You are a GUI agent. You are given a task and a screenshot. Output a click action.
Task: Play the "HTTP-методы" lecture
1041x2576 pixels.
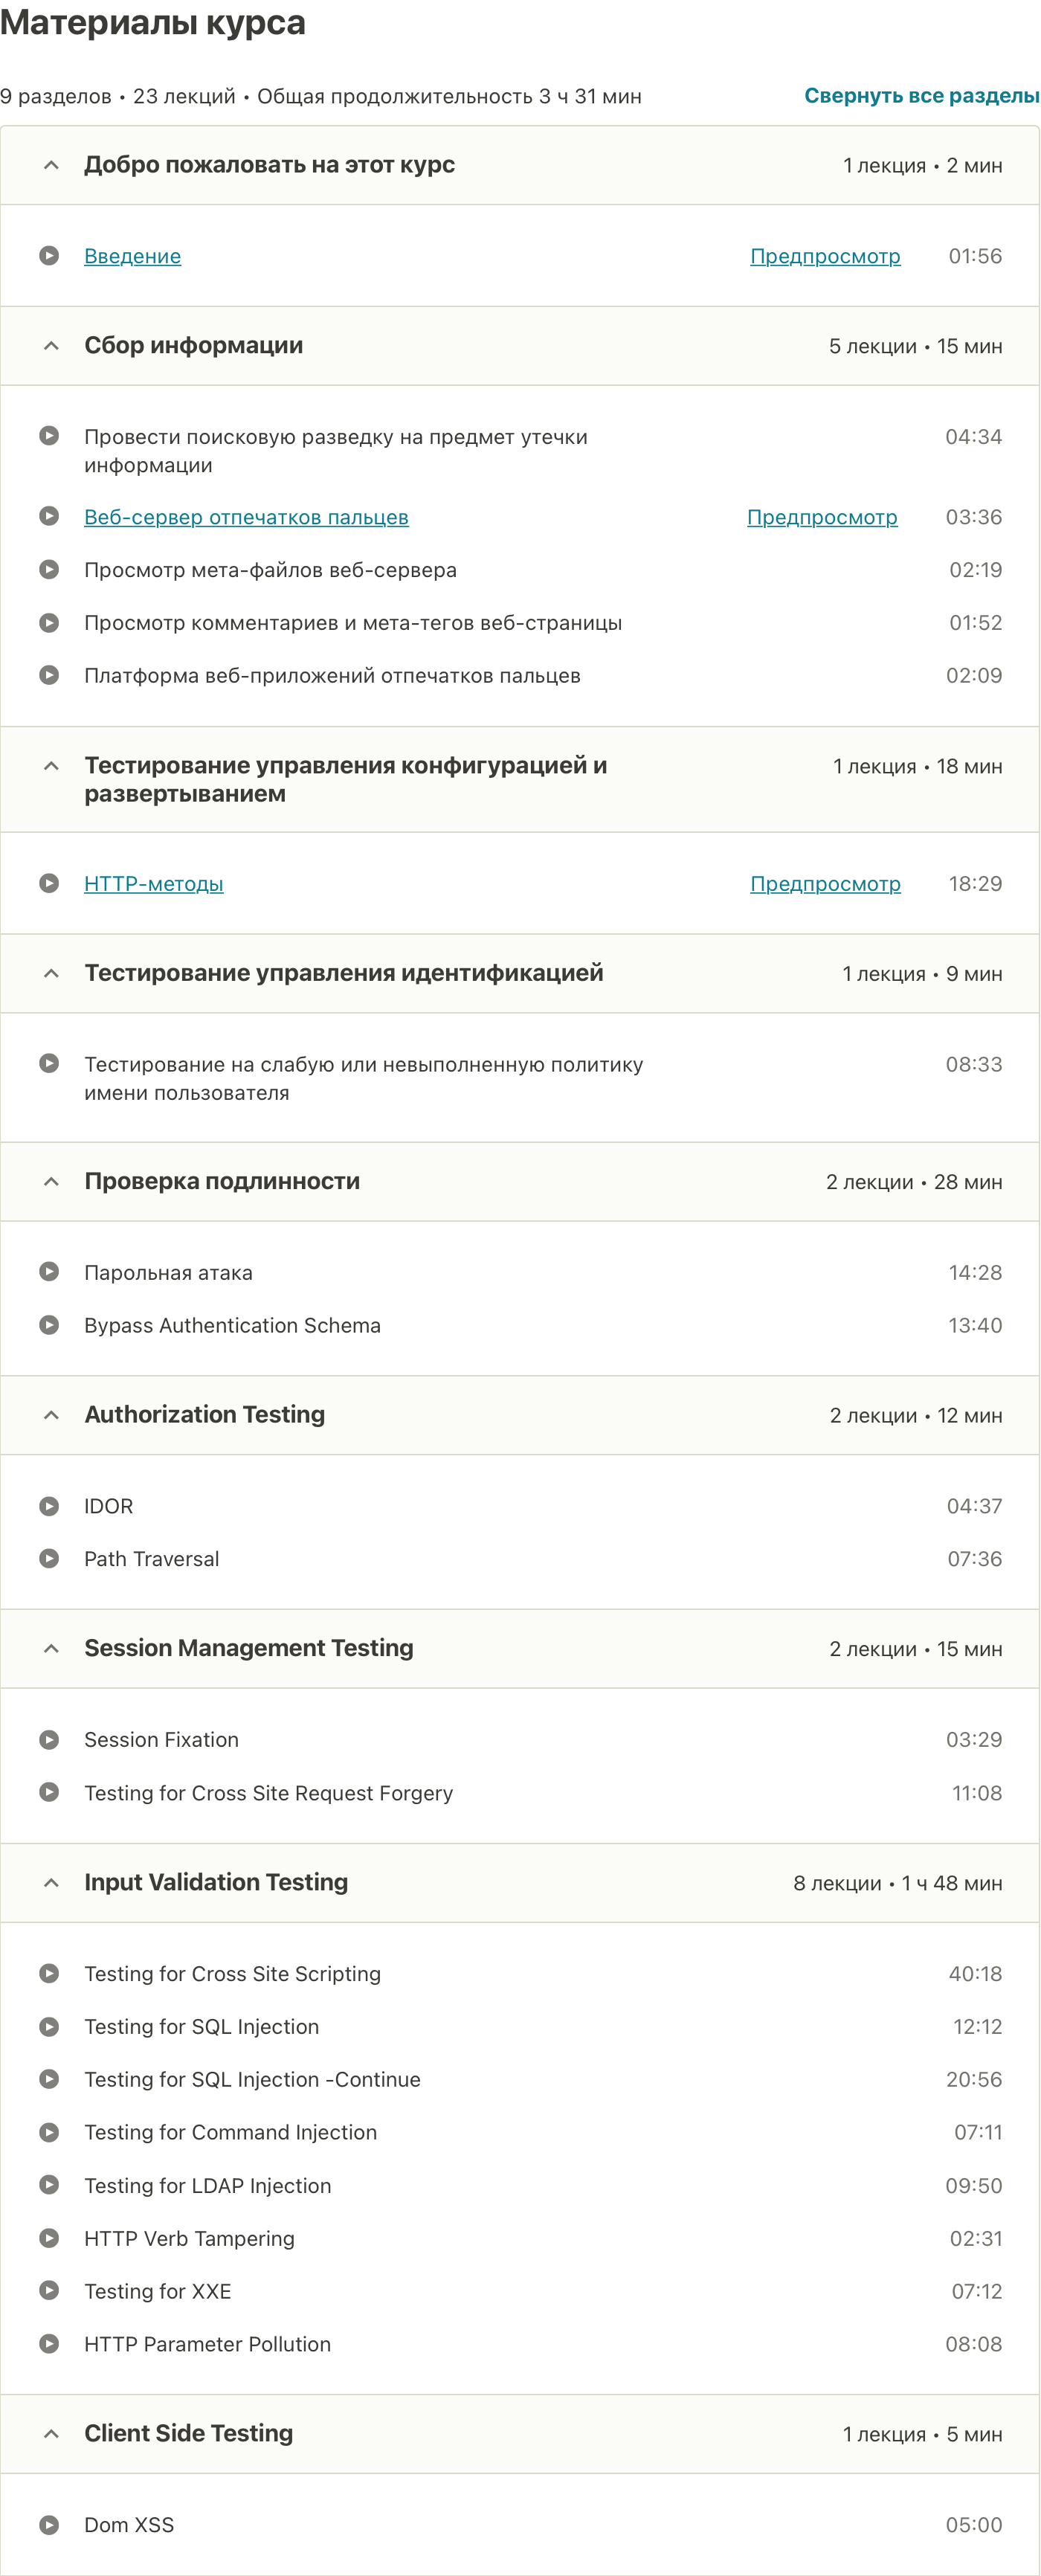tap(155, 883)
